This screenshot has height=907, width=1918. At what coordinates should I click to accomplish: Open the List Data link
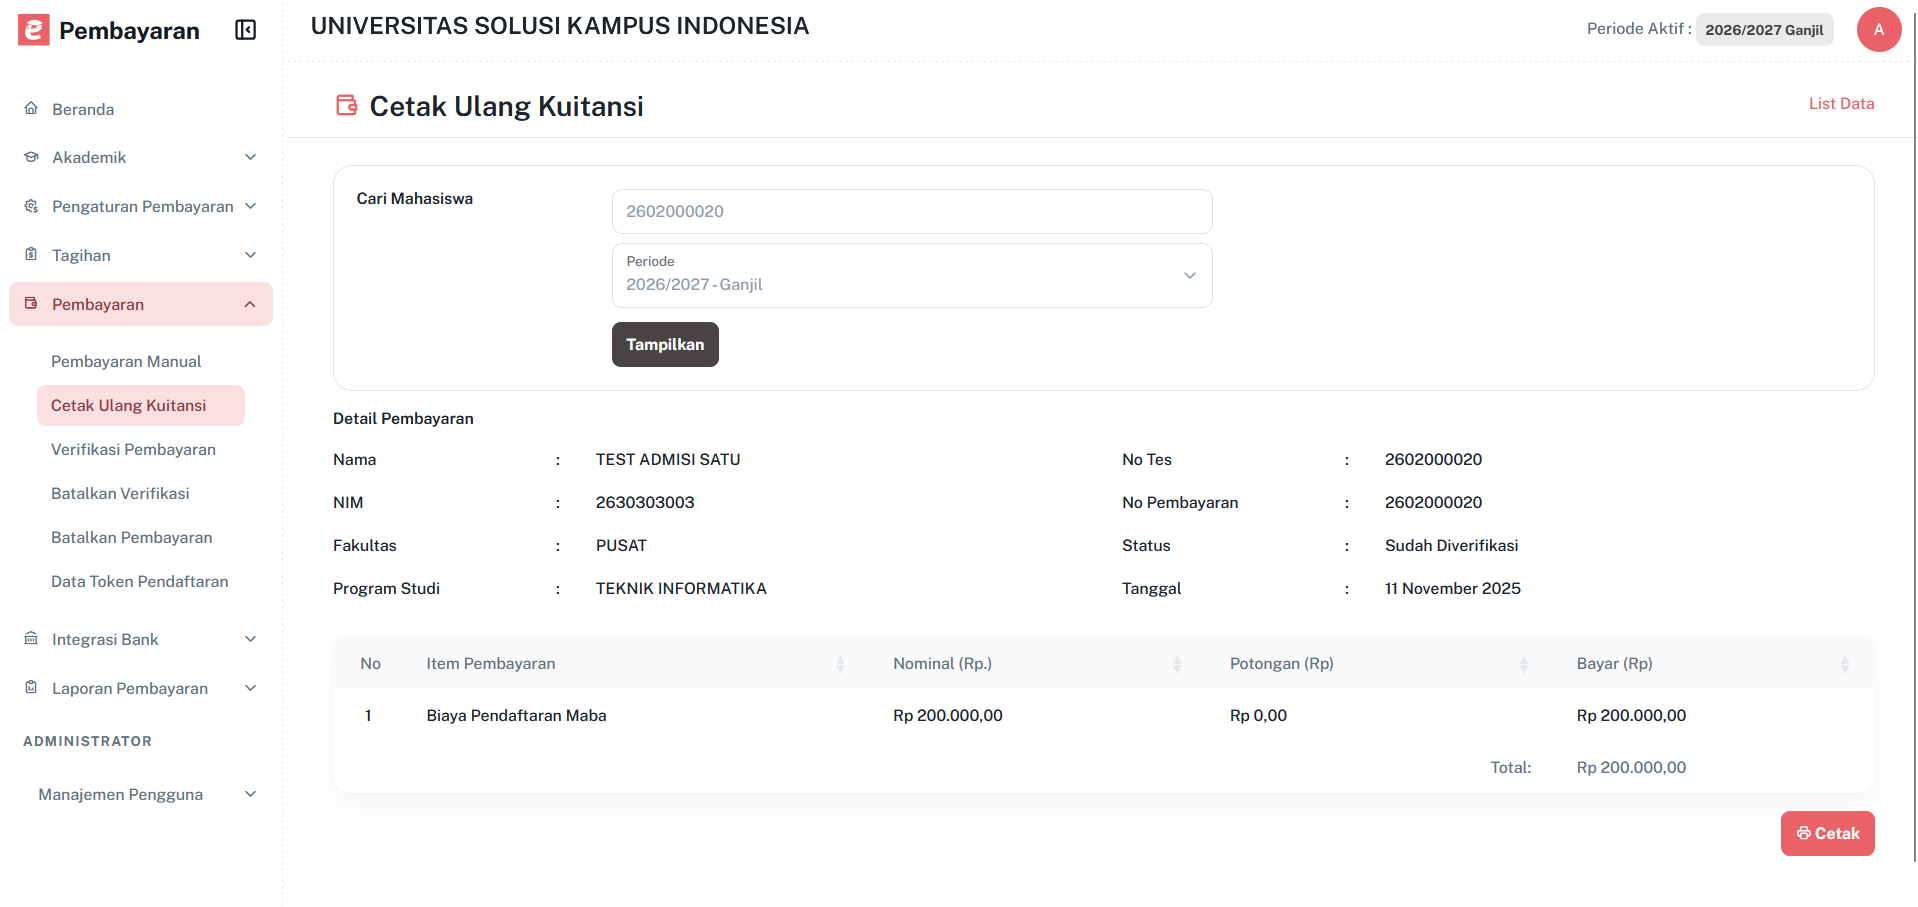click(x=1841, y=103)
